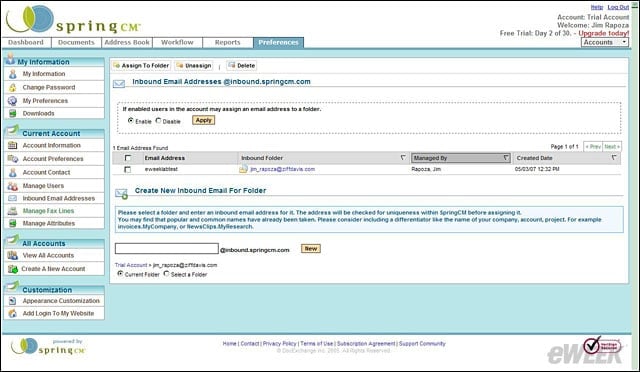Viewport: 640px width, 372px height.
Task: Go to the Reports tab
Action: tap(228, 42)
